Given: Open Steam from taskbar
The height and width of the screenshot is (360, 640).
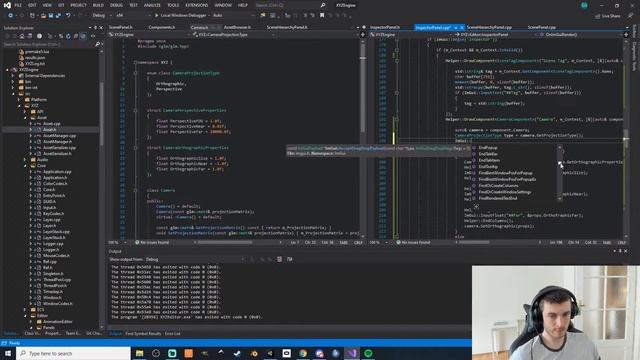Looking at the screenshot, I should pos(238,353).
